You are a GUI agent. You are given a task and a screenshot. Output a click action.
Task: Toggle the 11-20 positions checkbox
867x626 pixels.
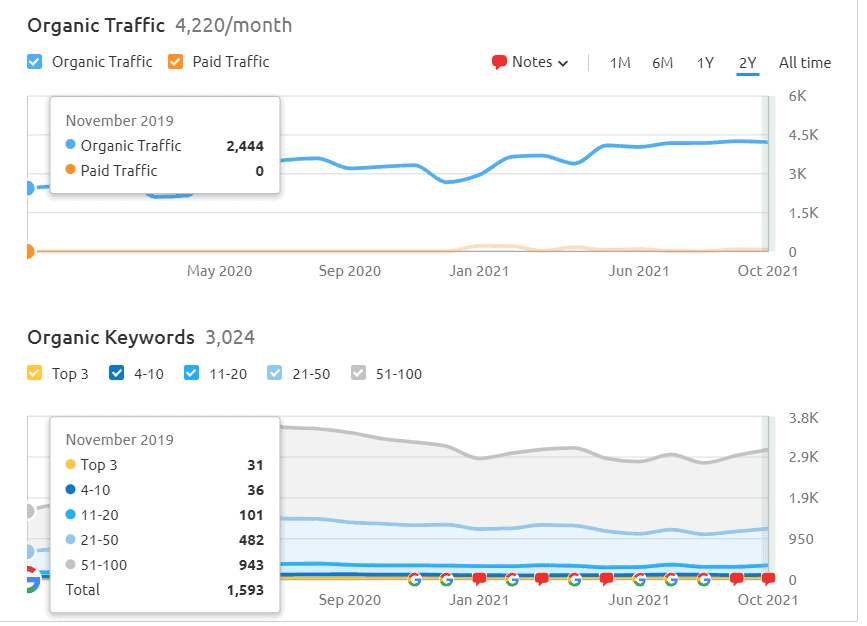[x=191, y=373]
